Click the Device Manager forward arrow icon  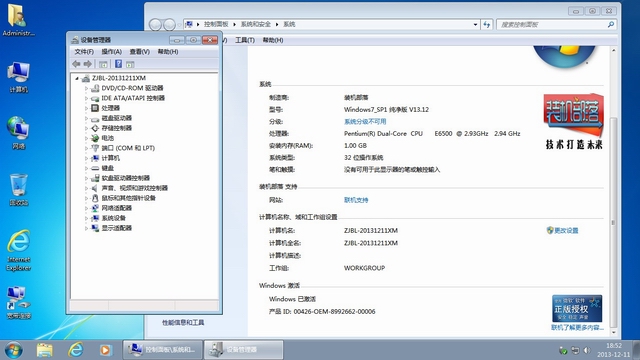[88, 64]
